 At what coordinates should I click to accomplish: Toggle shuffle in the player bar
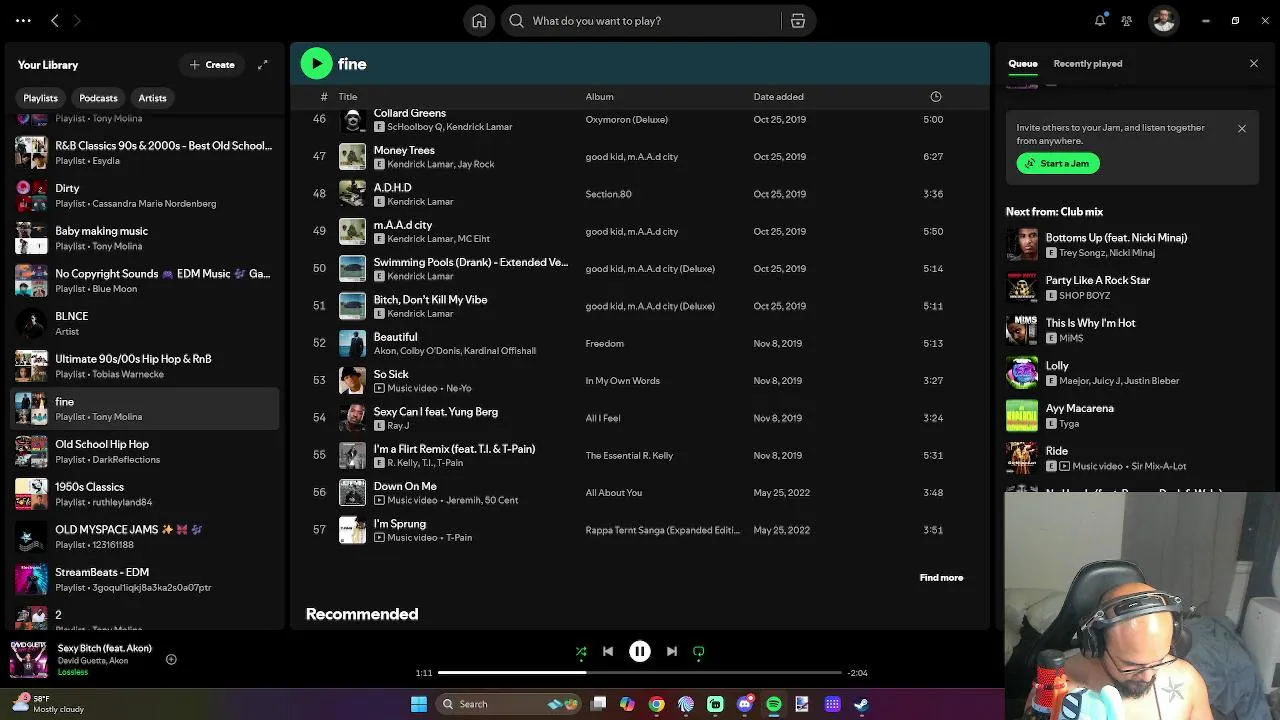[581, 651]
